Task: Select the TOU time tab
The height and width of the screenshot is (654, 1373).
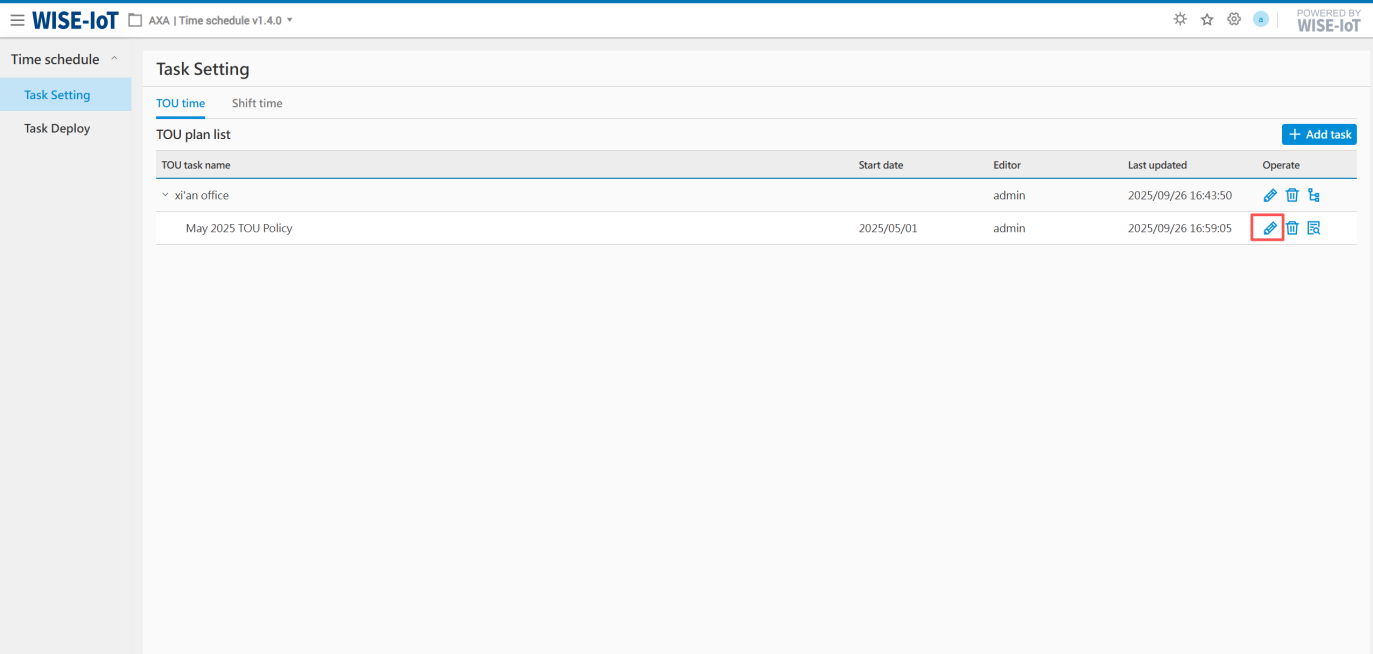Action: point(180,103)
